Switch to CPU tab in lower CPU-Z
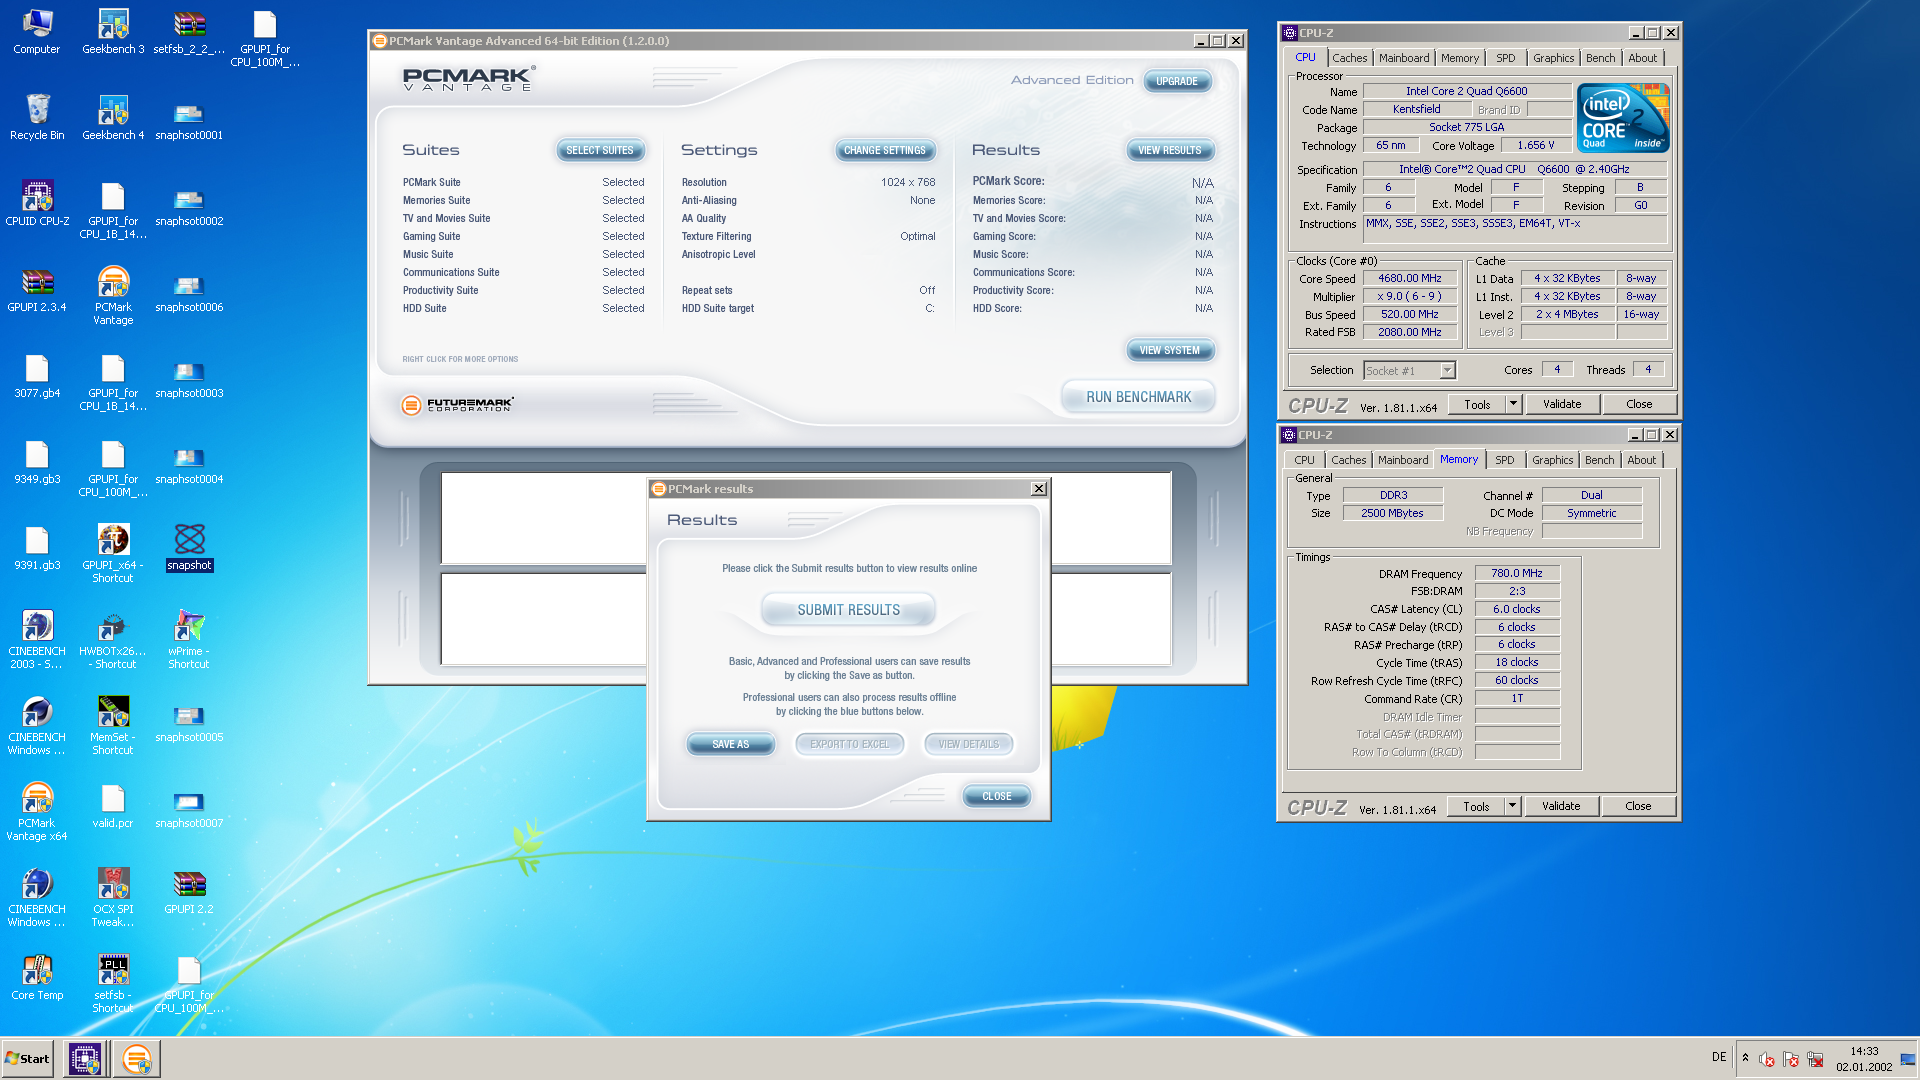This screenshot has width=1920, height=1080. click(x=1304, y=460)
